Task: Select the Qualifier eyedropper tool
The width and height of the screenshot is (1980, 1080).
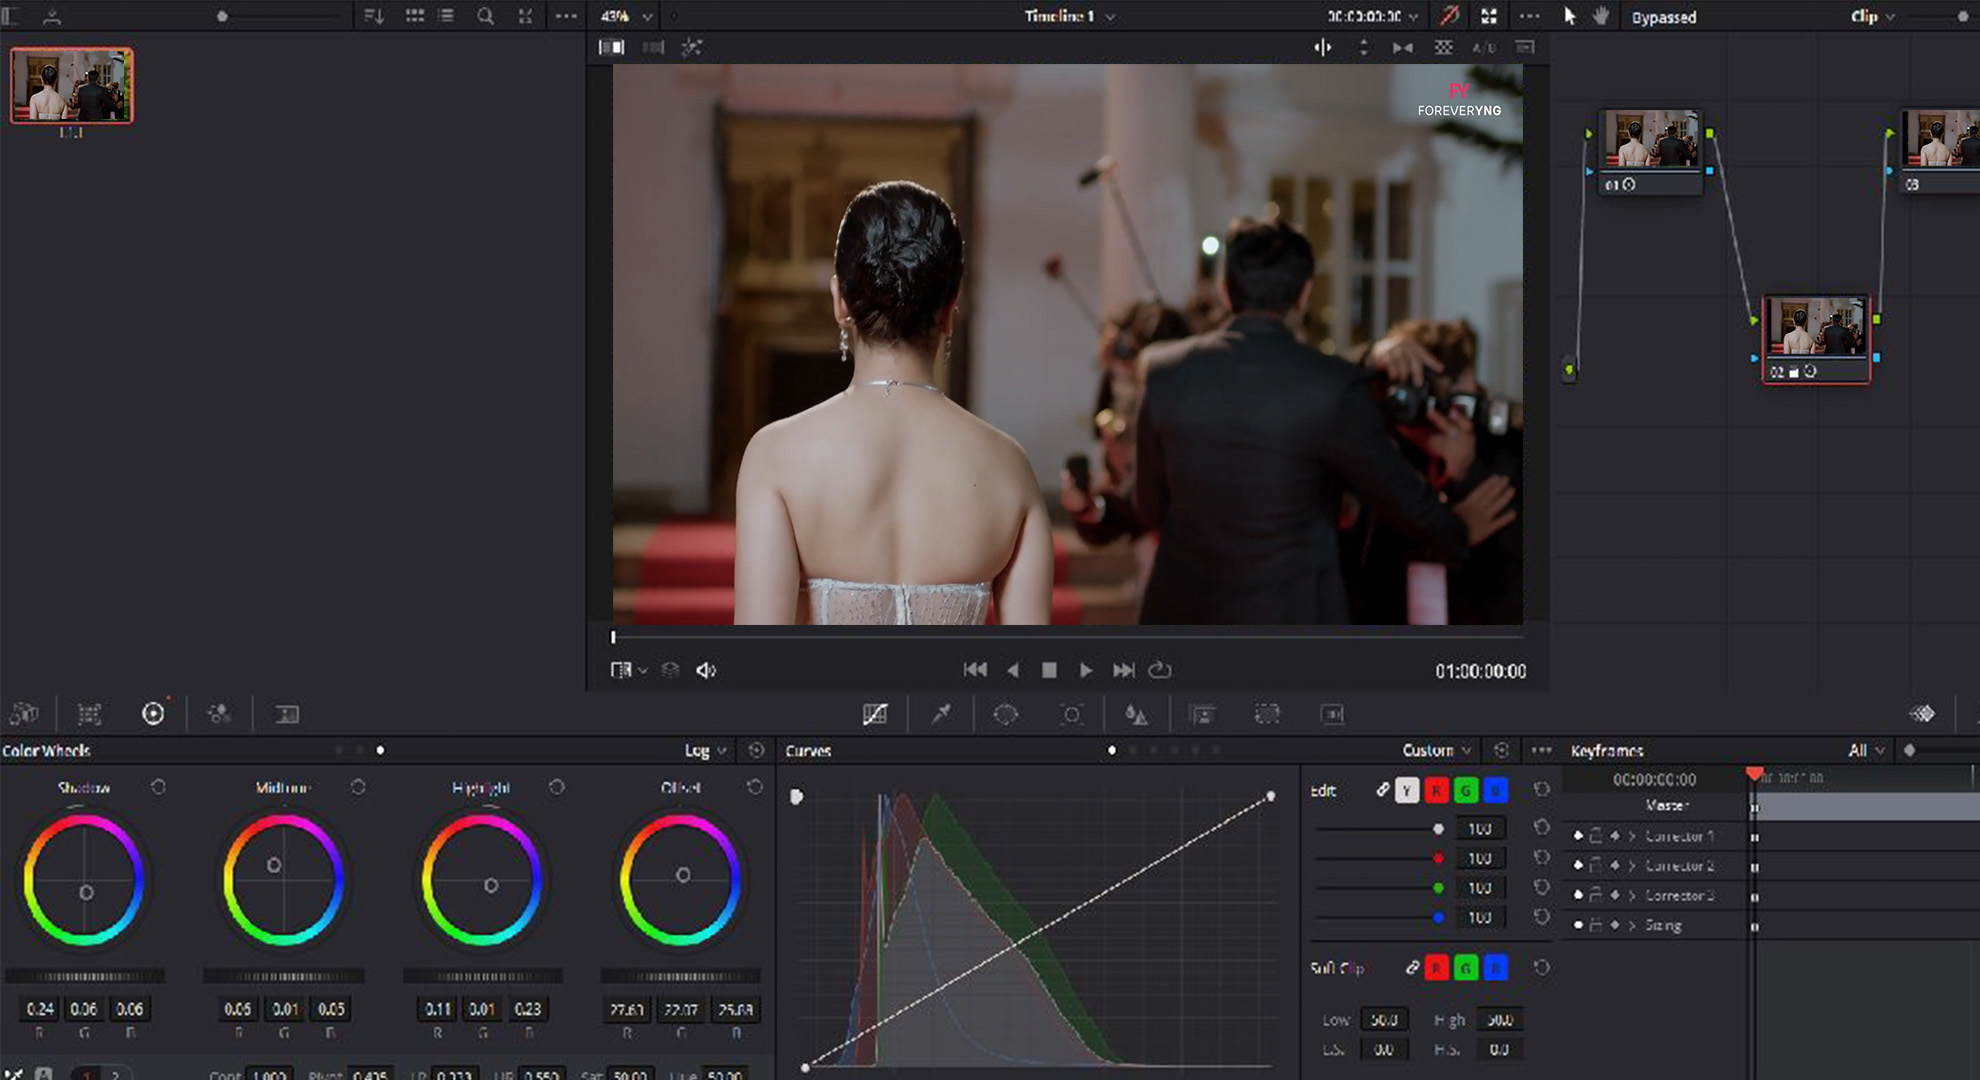Action: [941, 714]
